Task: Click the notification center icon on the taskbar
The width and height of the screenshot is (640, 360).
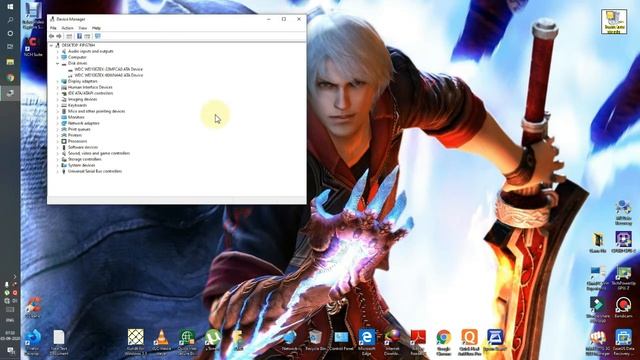Action: tap(10, 351)
